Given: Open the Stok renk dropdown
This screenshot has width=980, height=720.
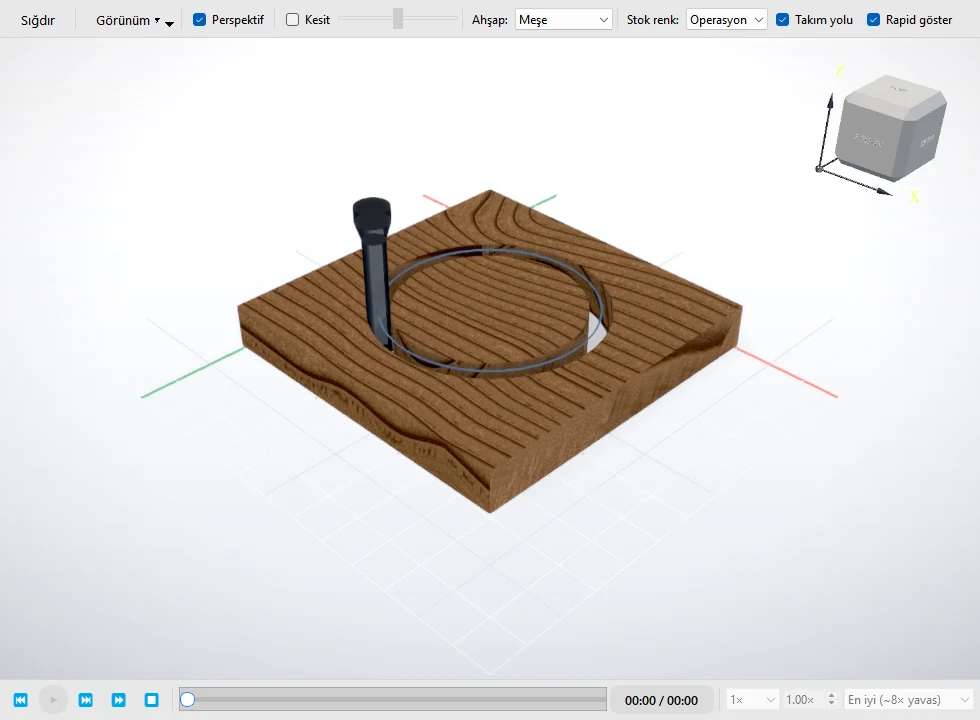Looking at the screenshot, I should click(x=726, y=20).
